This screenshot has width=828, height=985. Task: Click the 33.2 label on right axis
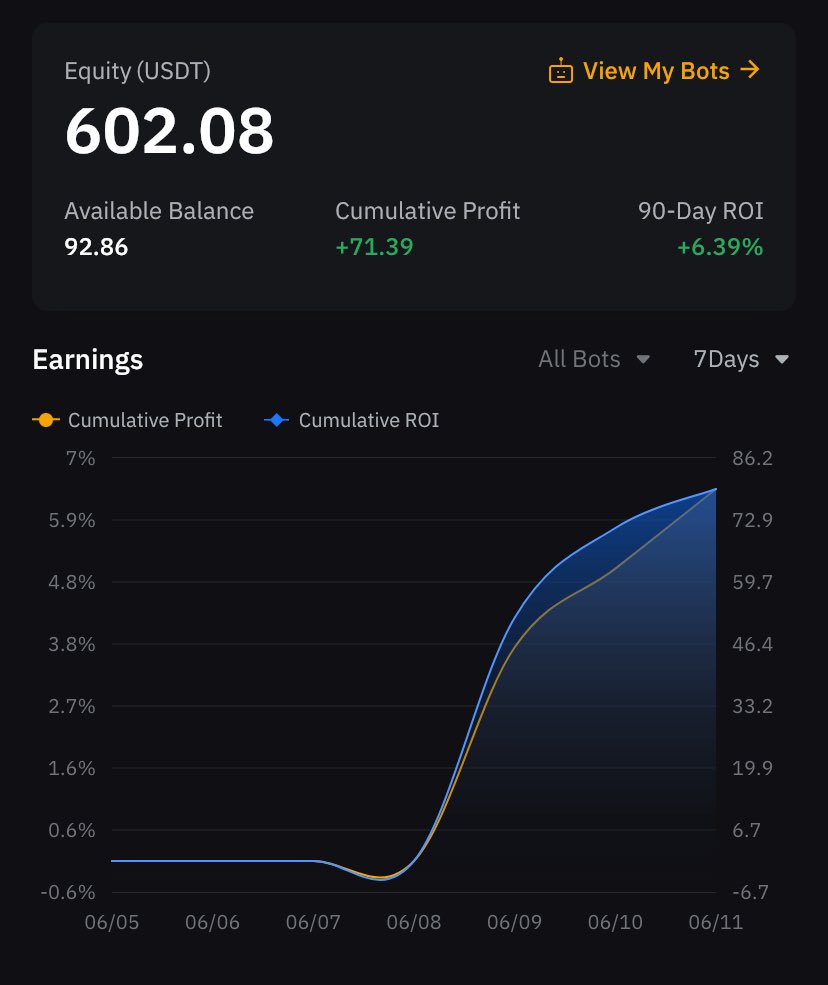[x=752, y=706]
